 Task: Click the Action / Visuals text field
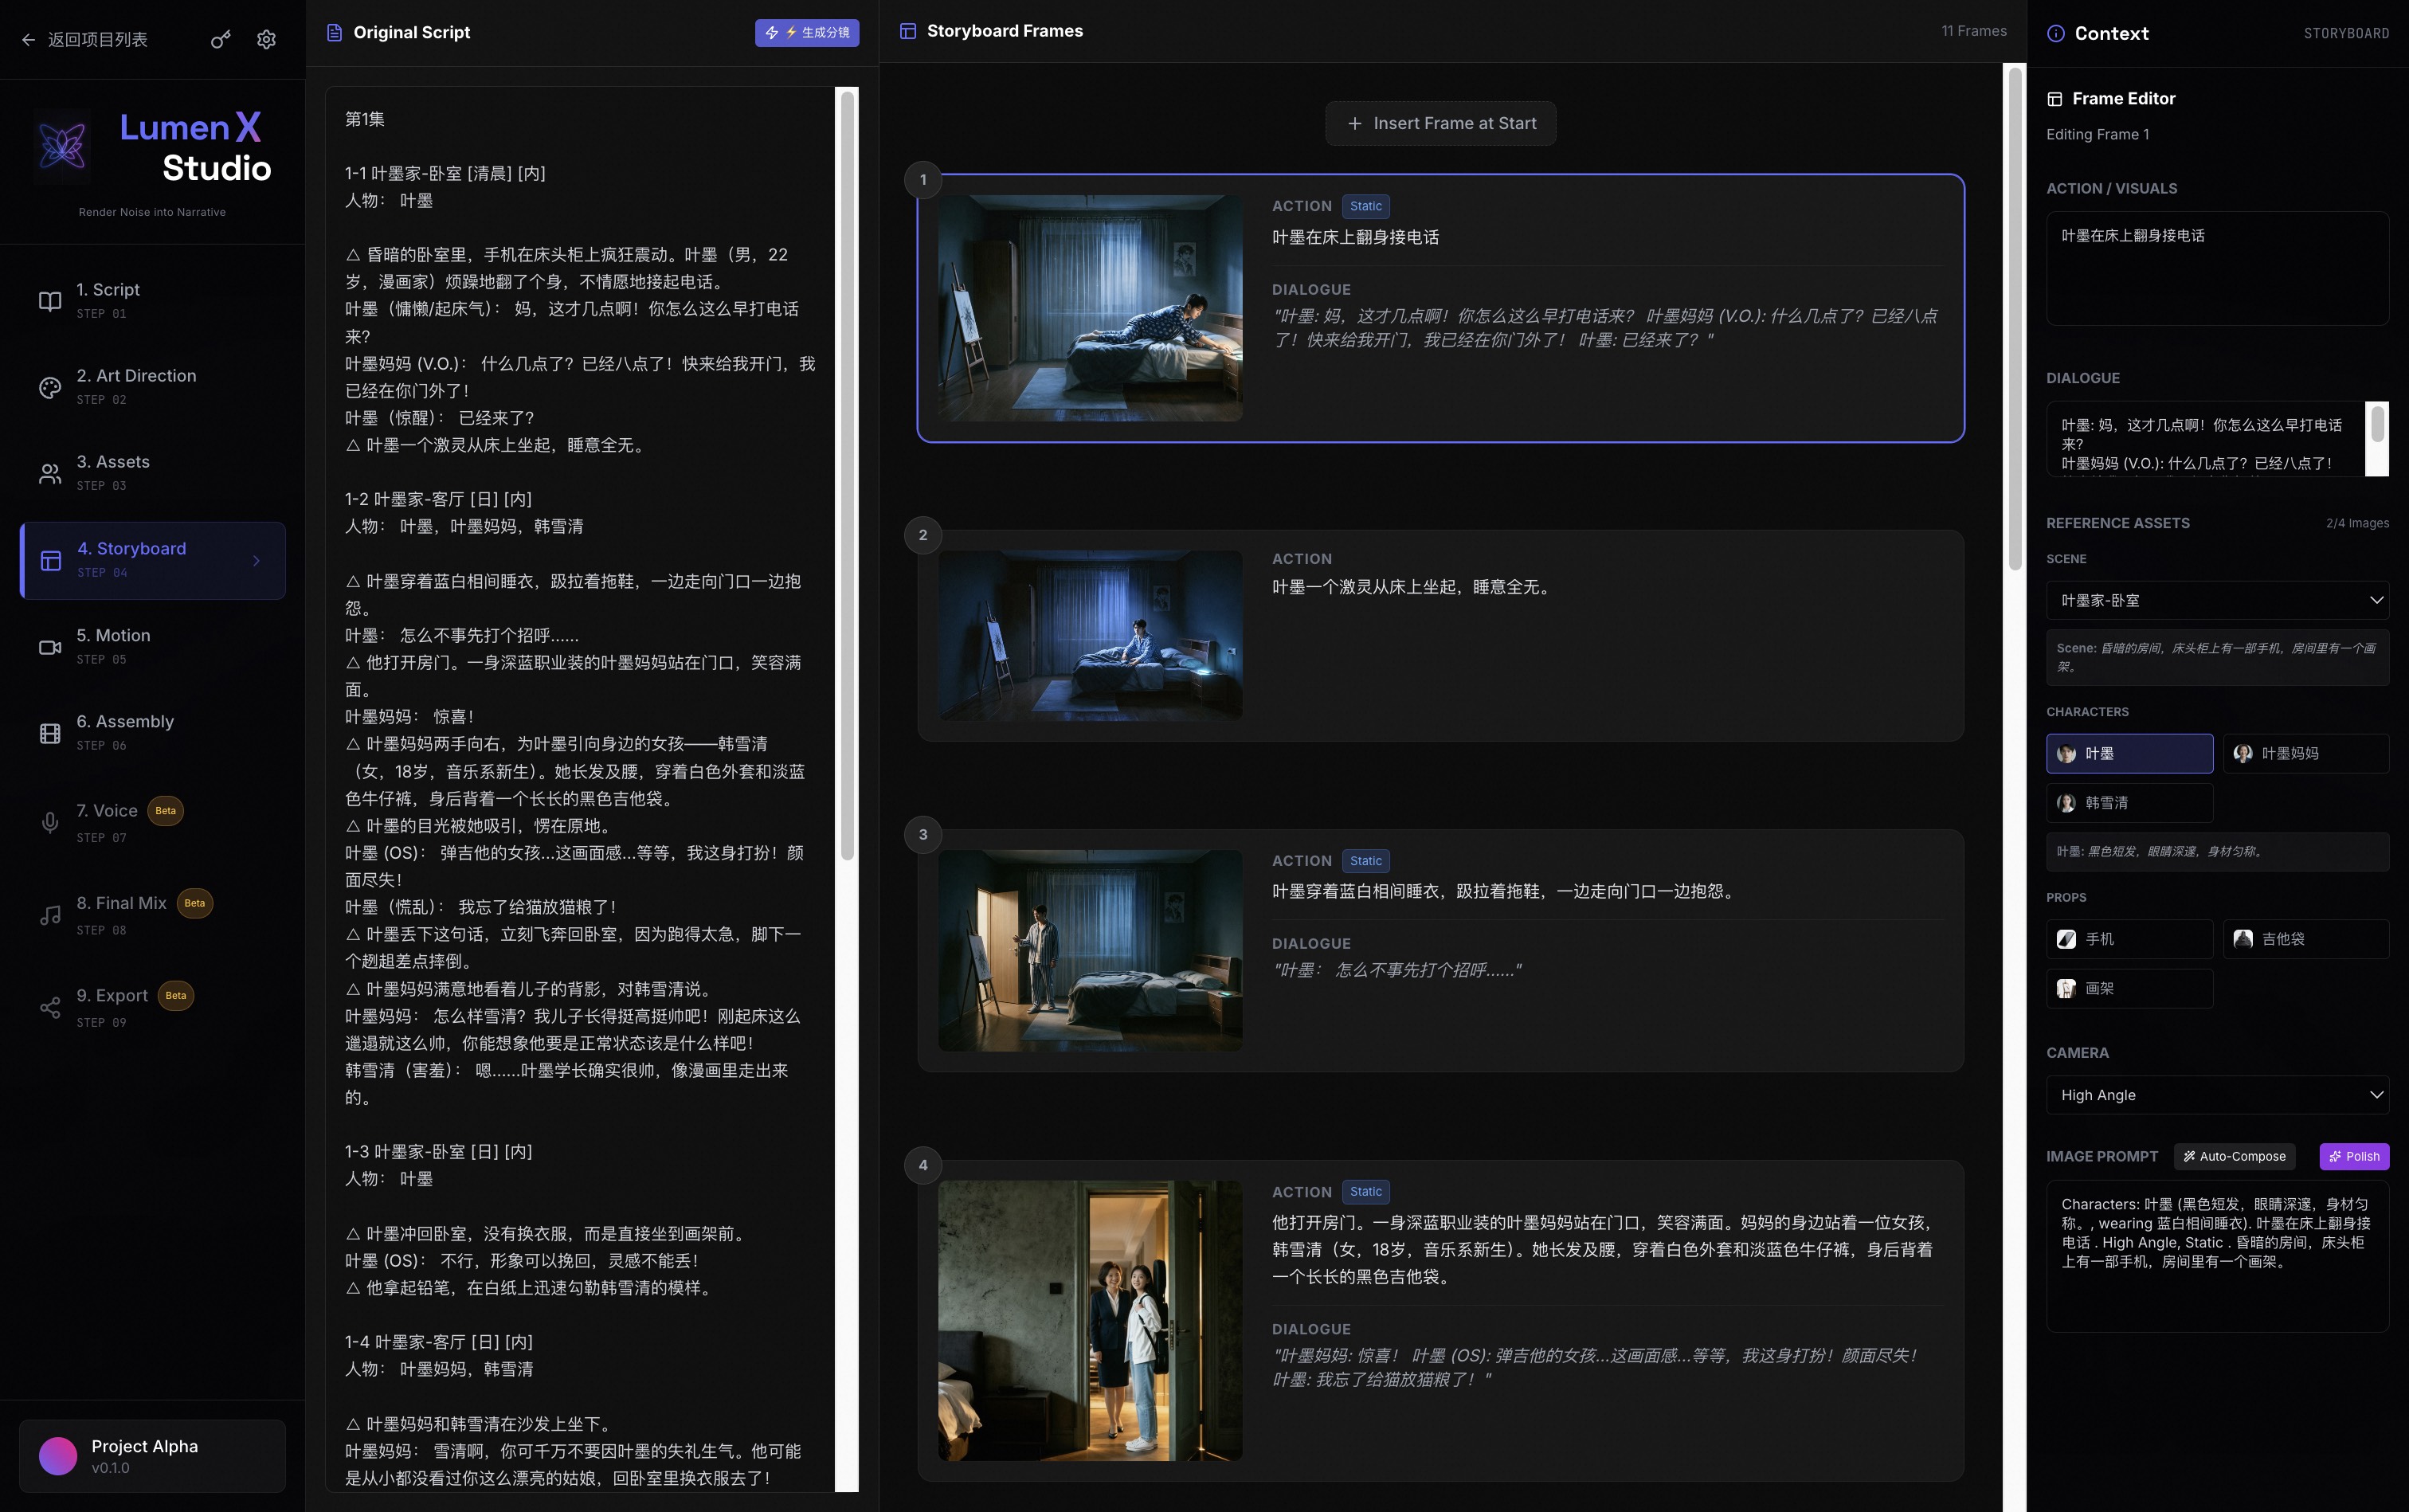(2217, 268)
